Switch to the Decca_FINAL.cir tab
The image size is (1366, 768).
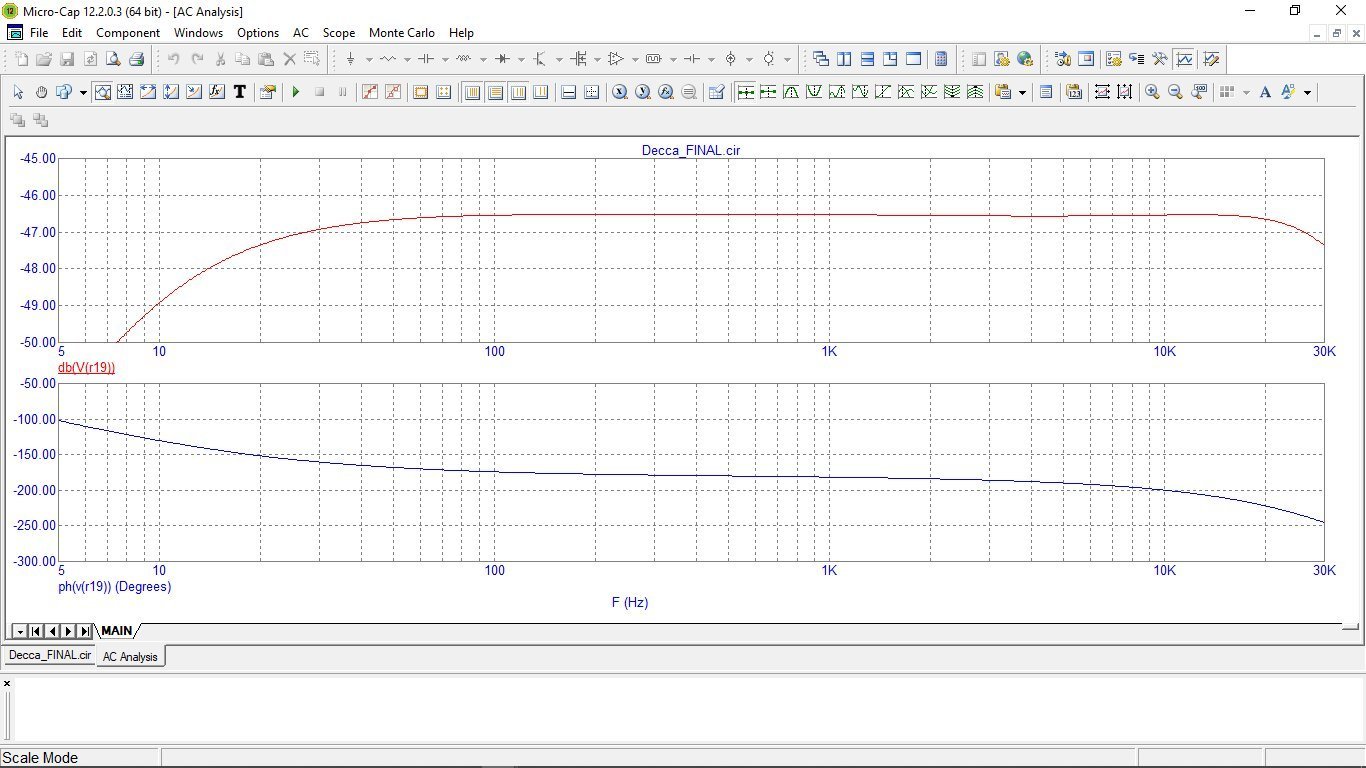(x=49, y=656)
